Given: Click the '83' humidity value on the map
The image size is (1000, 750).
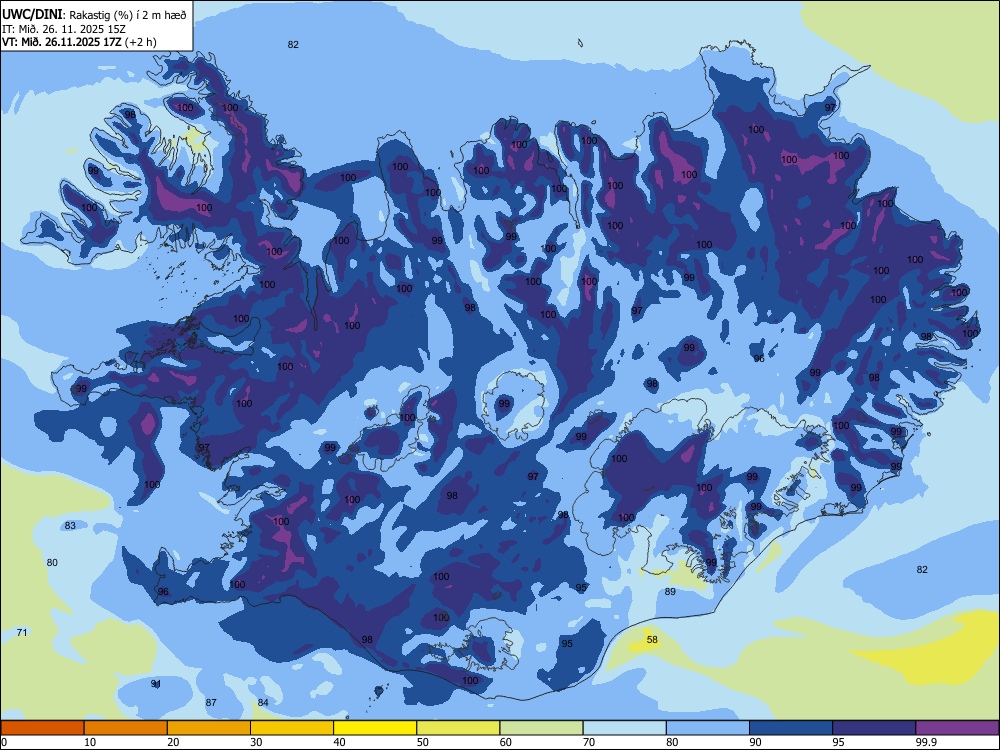Looking at the screenshot, I should pyautogui.click(x=70, y=526).
